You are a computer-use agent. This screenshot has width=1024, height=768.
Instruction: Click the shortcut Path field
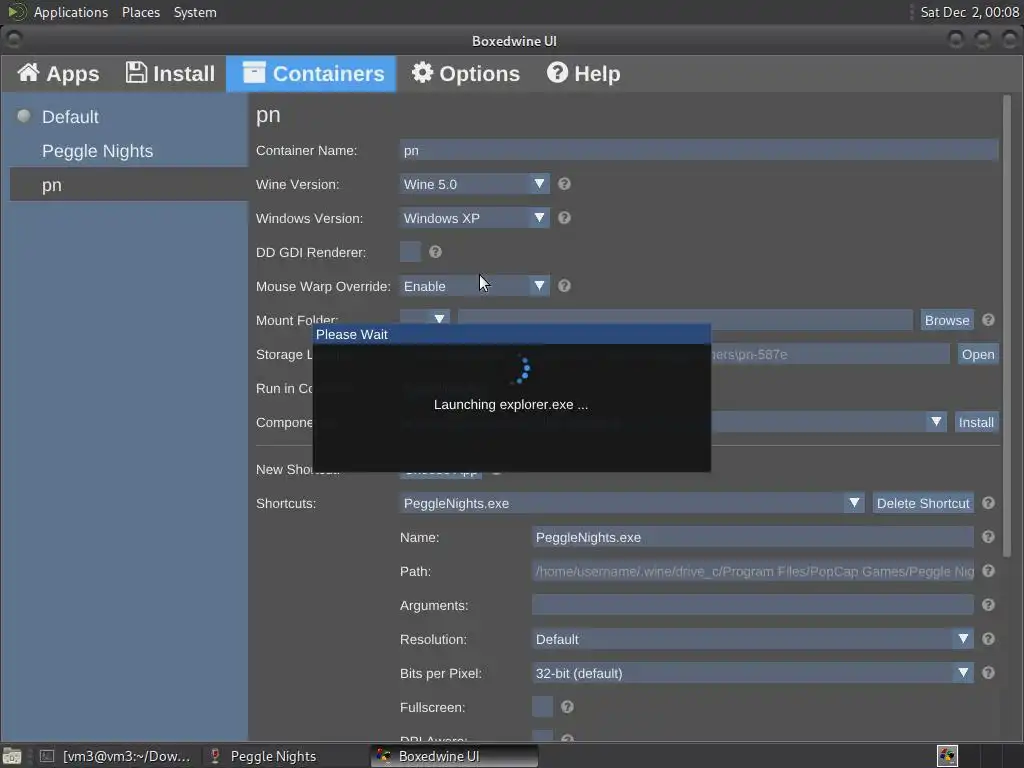tap(752, 571)
